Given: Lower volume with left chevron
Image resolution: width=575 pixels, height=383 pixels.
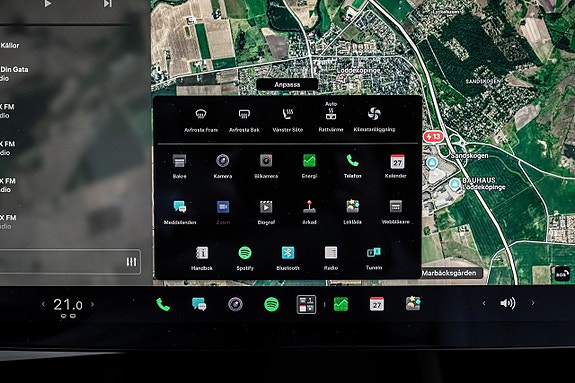Looking at the screenshot, I should [484, 303].
